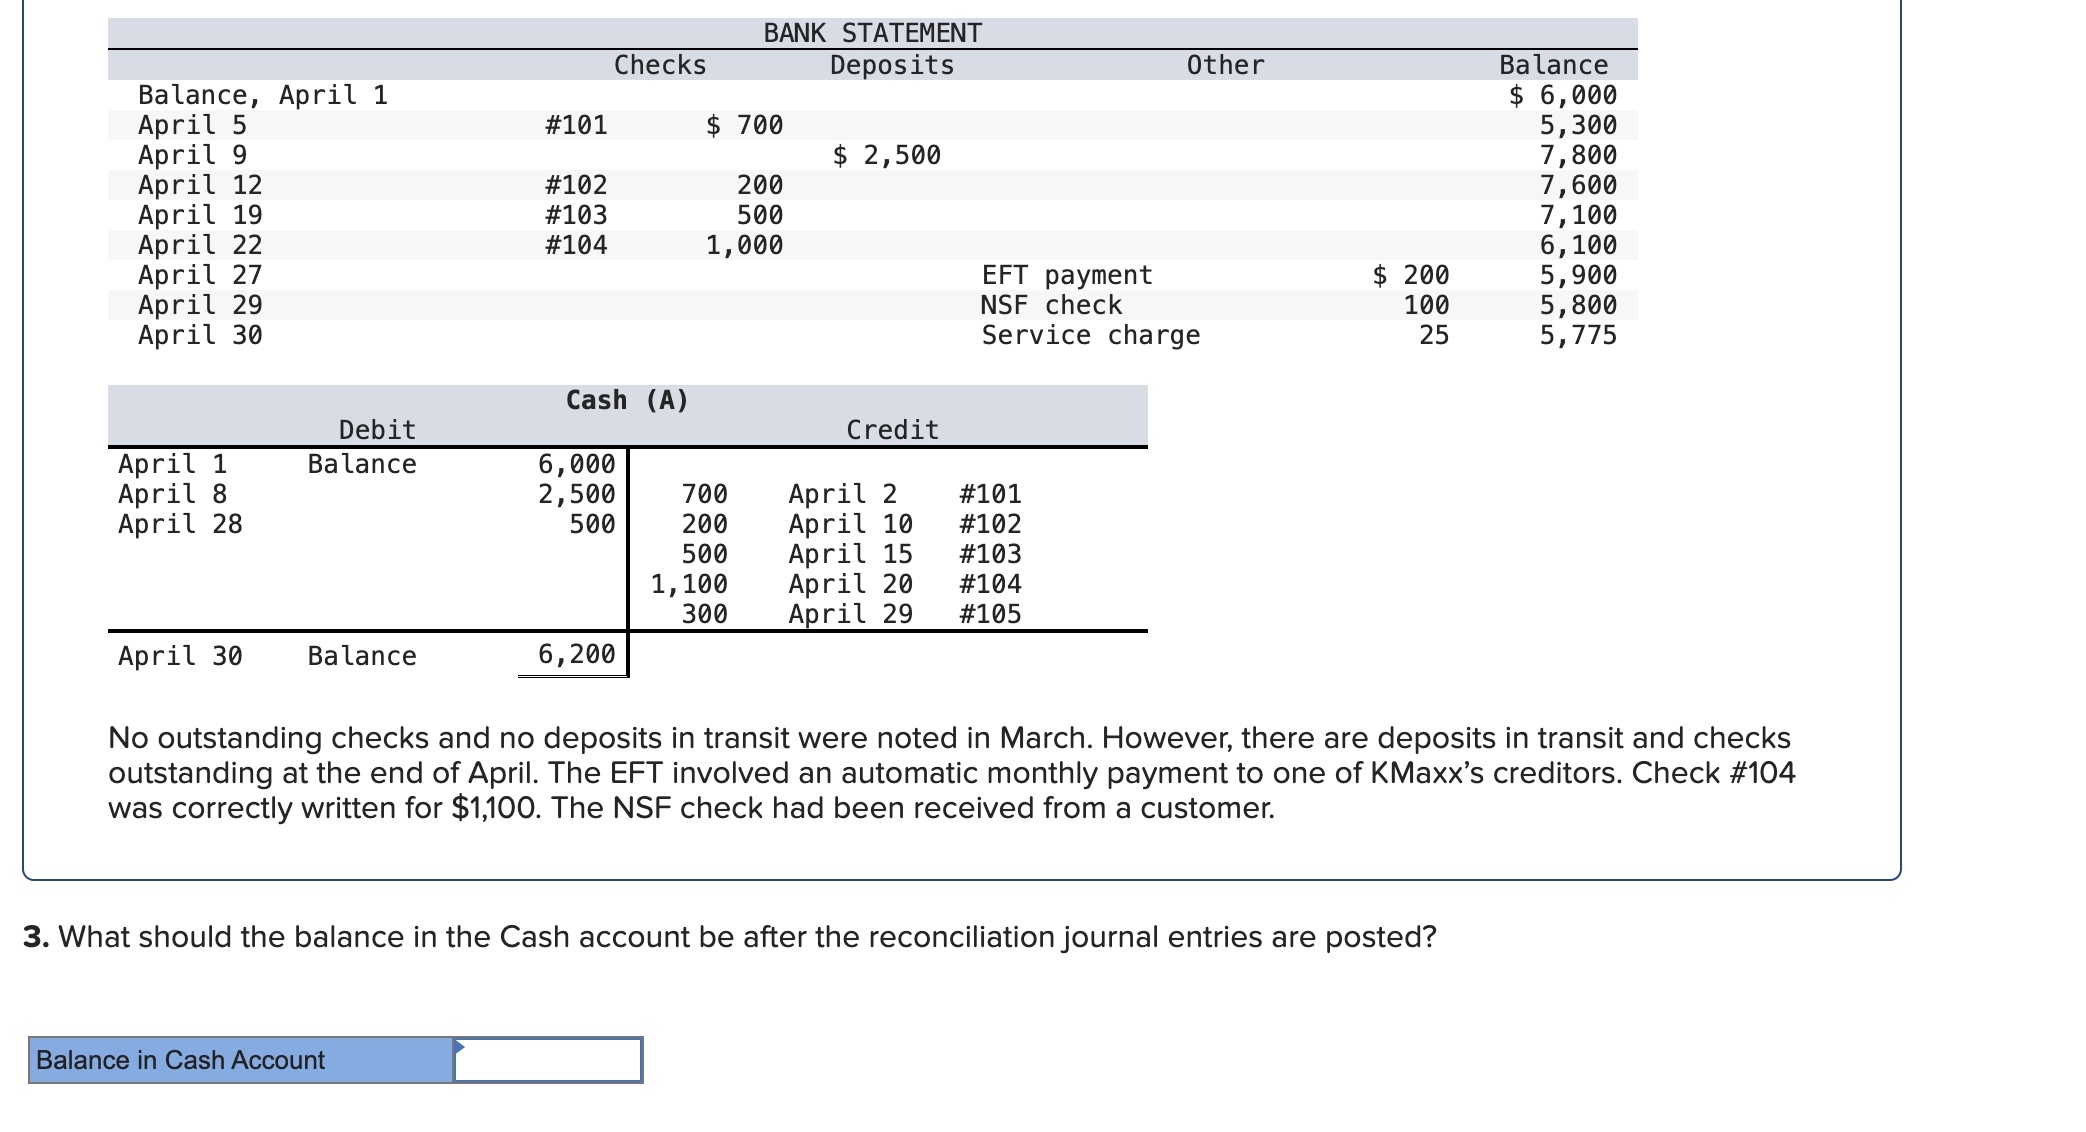Click the small triangle marker on answer field
Screen dimensions: 2086x1132
click(x=459, y=1047)
